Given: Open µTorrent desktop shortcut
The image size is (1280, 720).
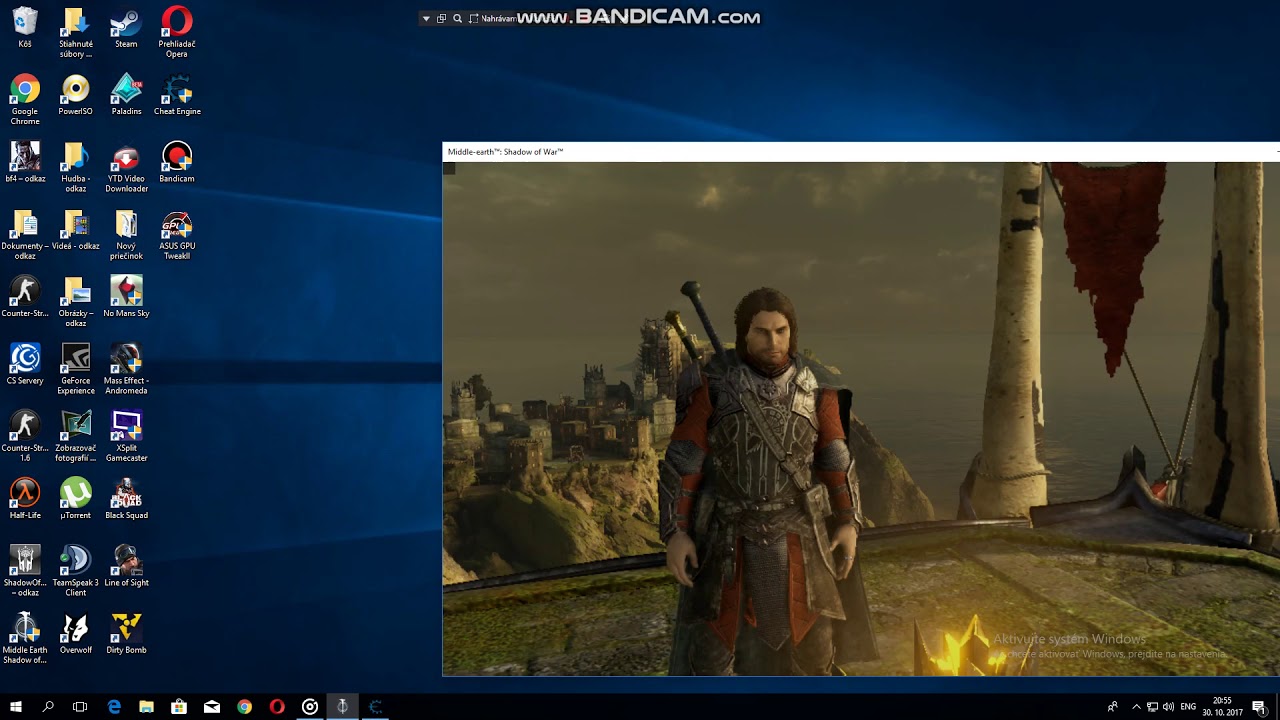Looking at the screenshot, I should 76,498.
